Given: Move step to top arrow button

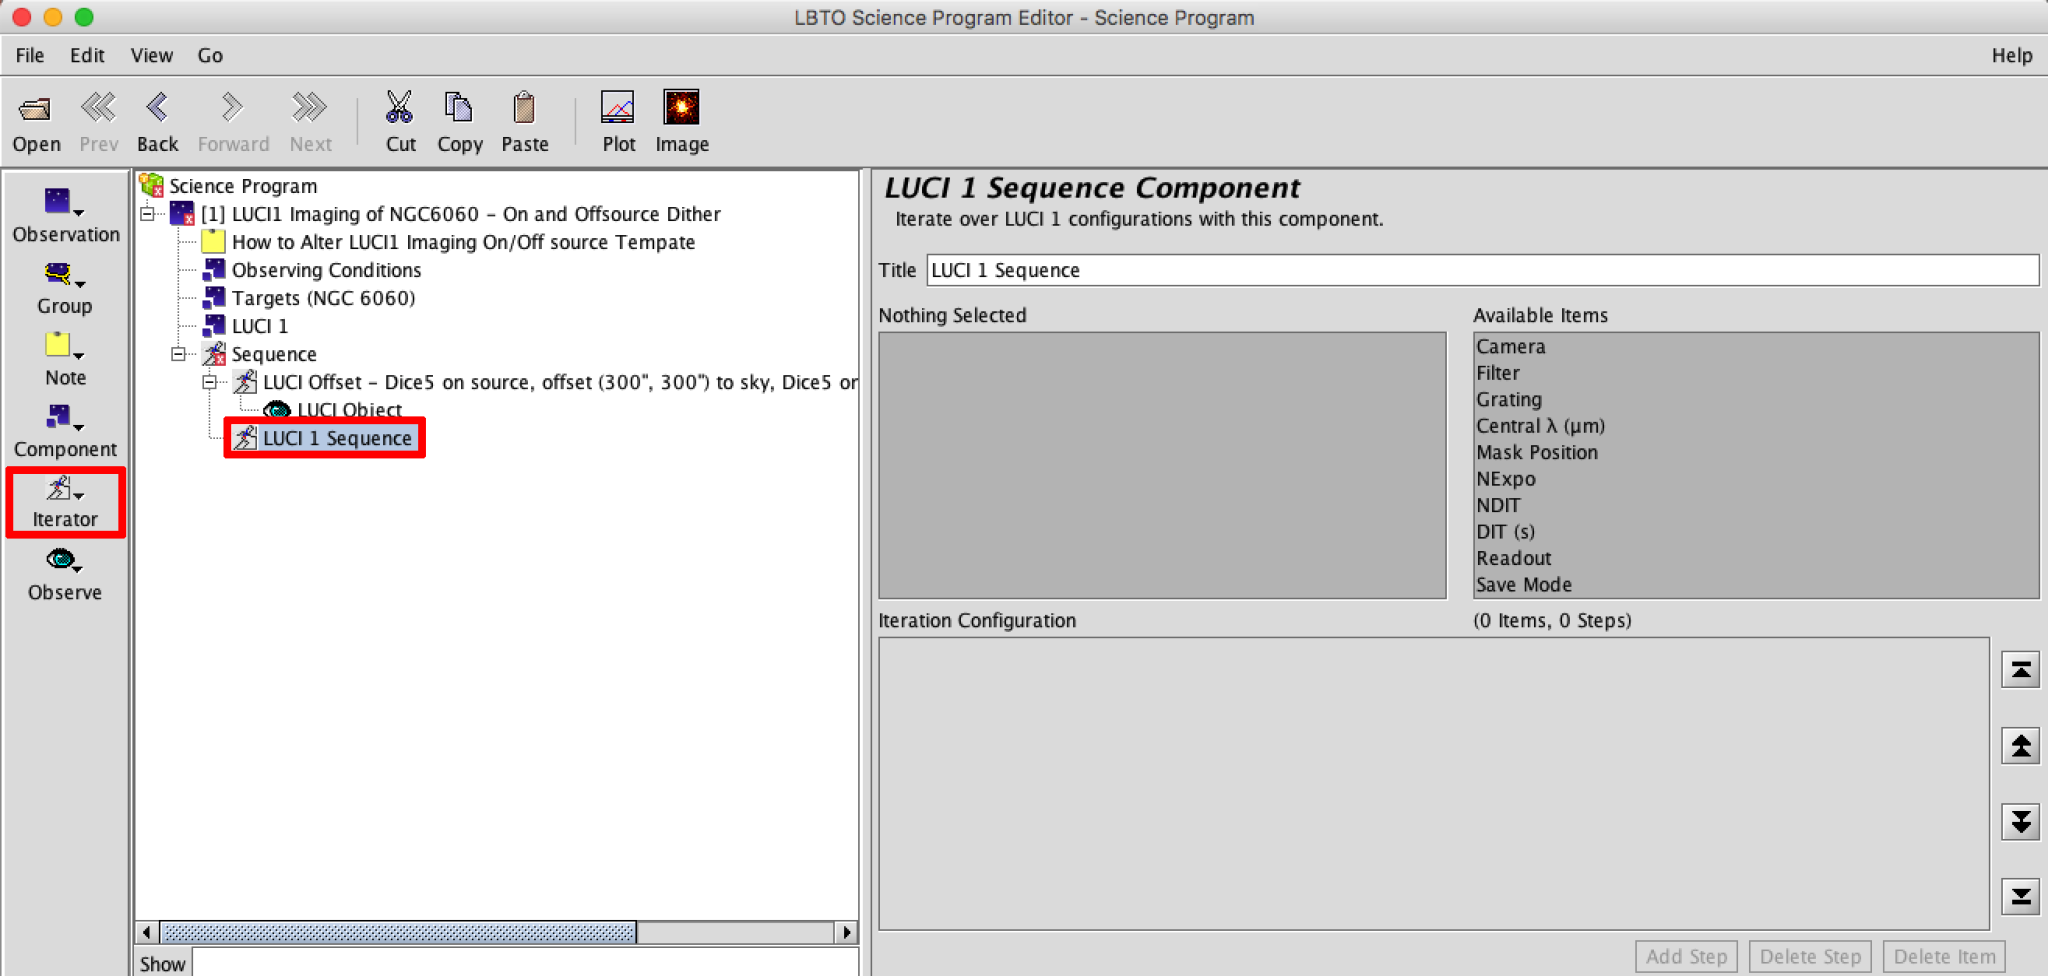Looking at the screenshot, I should coord(2020,670).
